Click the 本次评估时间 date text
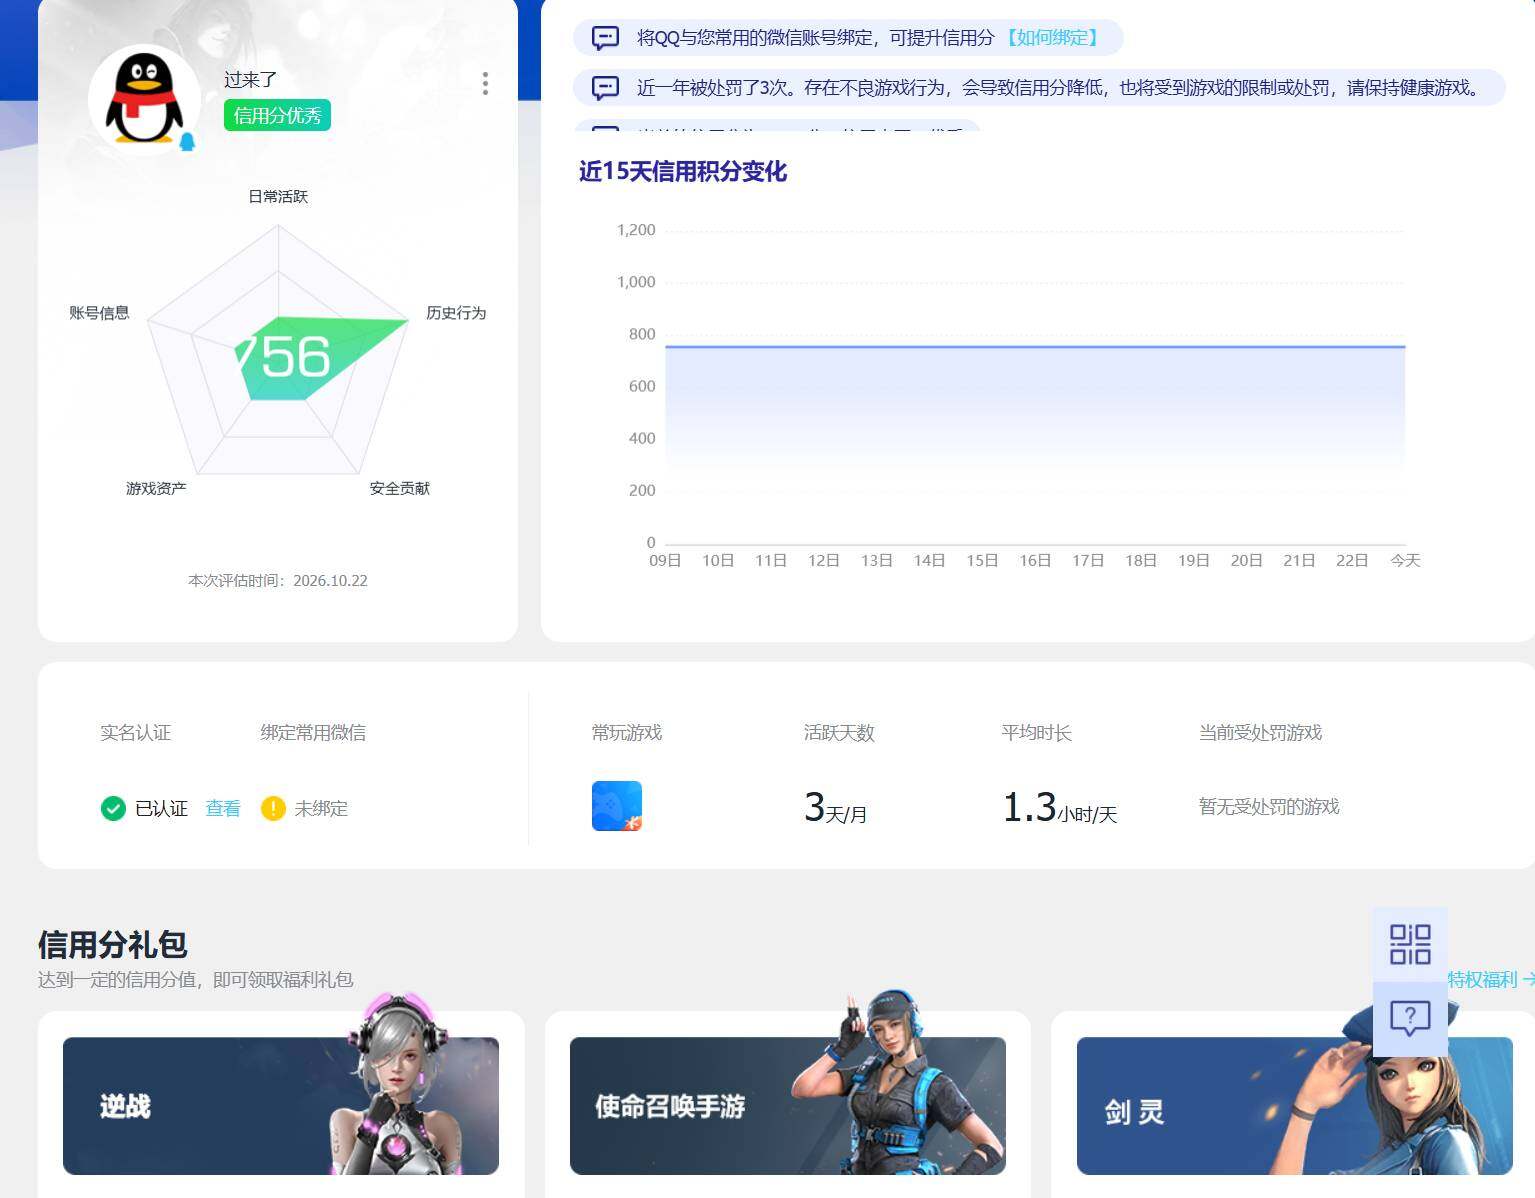Image resolution: width=1535 pixels, height=1198 pixels. tap(278, 581)
